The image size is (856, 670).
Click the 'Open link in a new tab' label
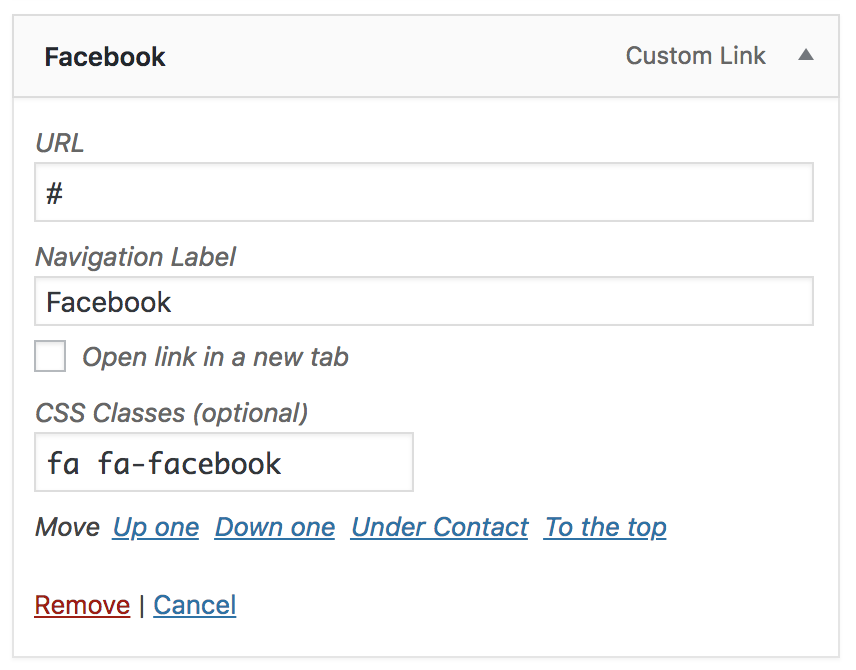[x=215, y=357]
